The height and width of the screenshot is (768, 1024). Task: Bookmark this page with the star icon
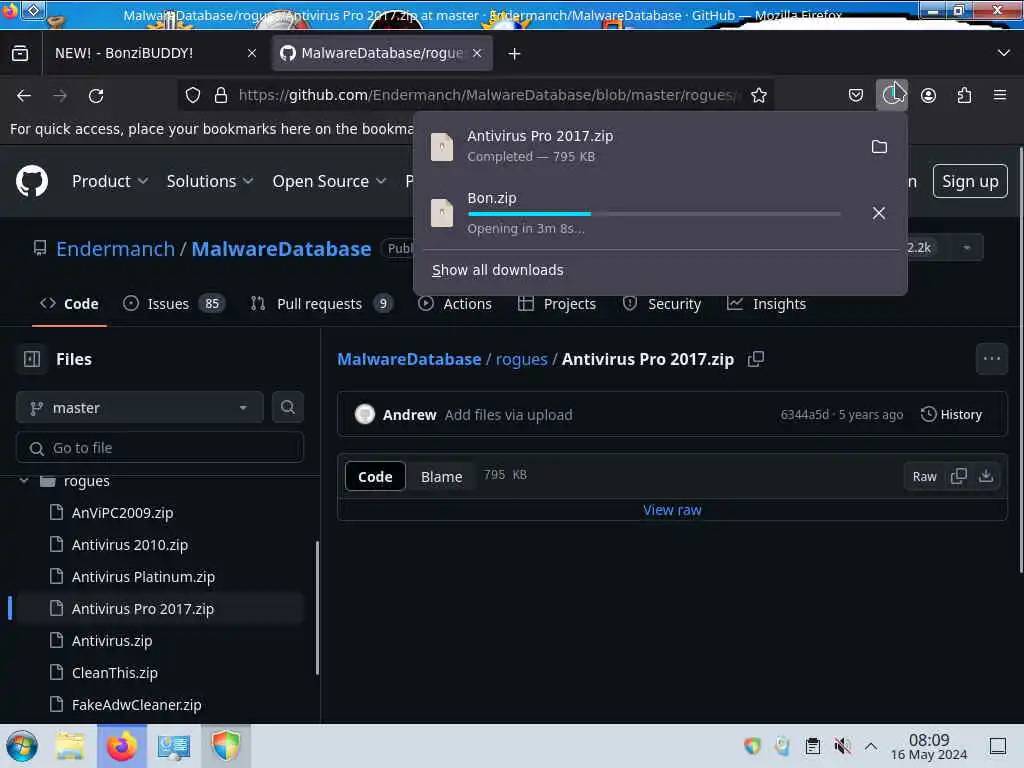(758, 95)
